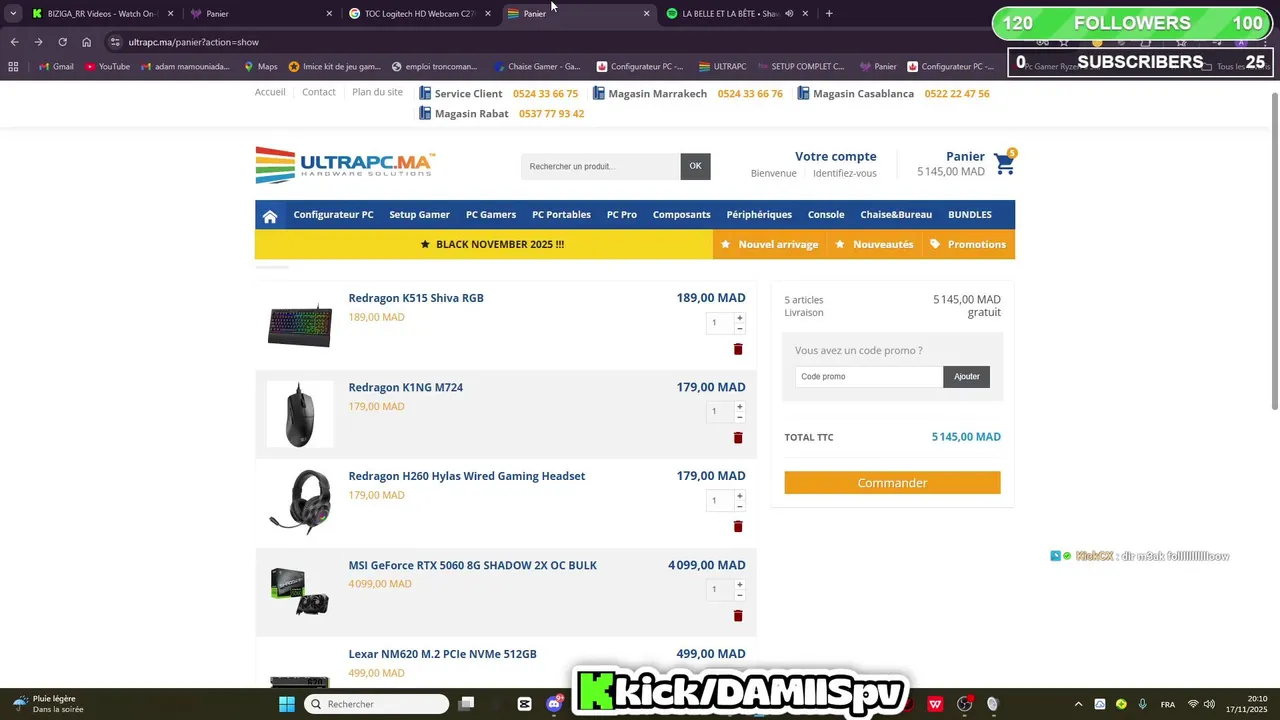Open the volume icon in system tray
Viewport: 1280px width, 720px height.
point(1210,704)
